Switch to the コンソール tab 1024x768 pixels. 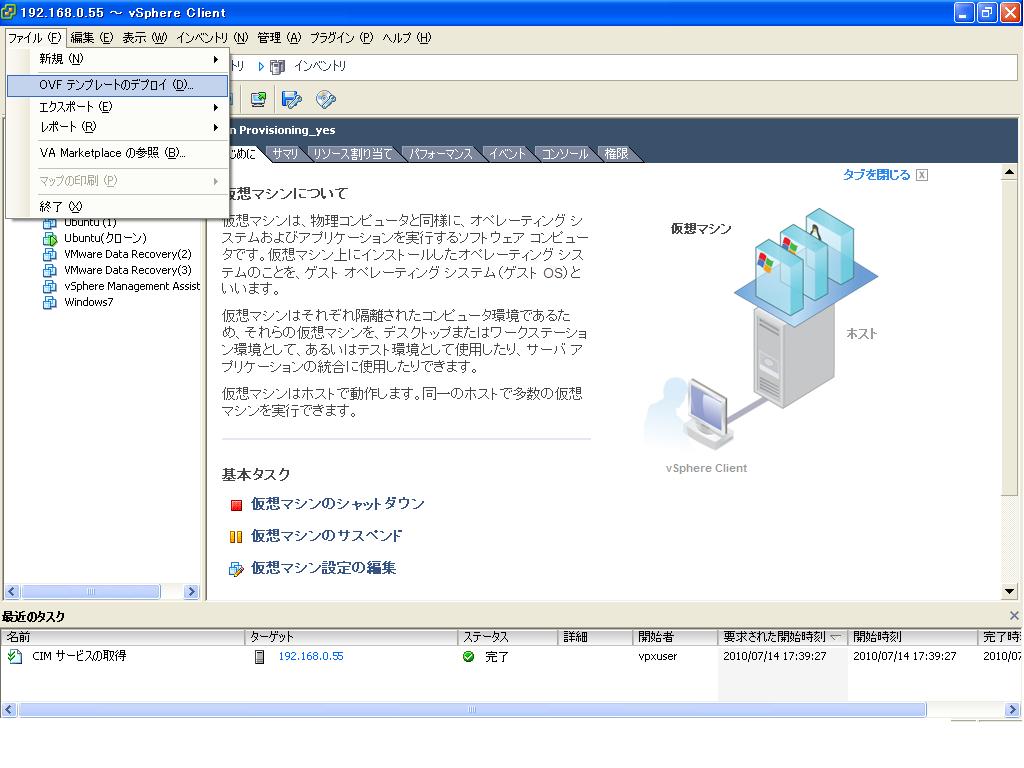point(565,154)
